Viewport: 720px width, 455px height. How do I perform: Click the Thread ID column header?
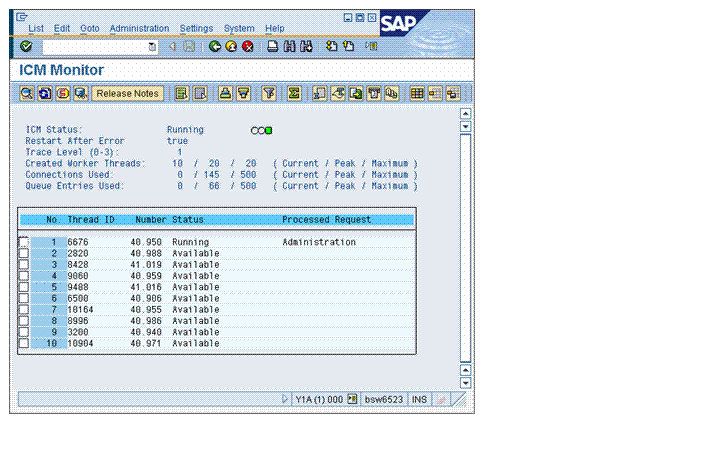tap(91, 219)
